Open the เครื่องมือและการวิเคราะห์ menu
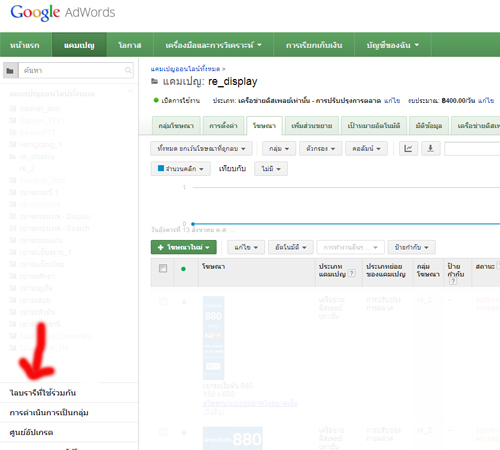 (213, 45)
